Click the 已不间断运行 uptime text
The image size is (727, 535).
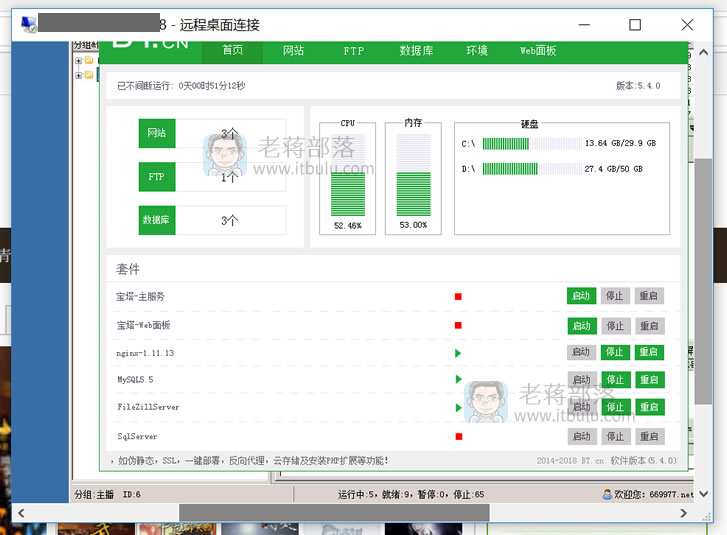coord(181,86)
